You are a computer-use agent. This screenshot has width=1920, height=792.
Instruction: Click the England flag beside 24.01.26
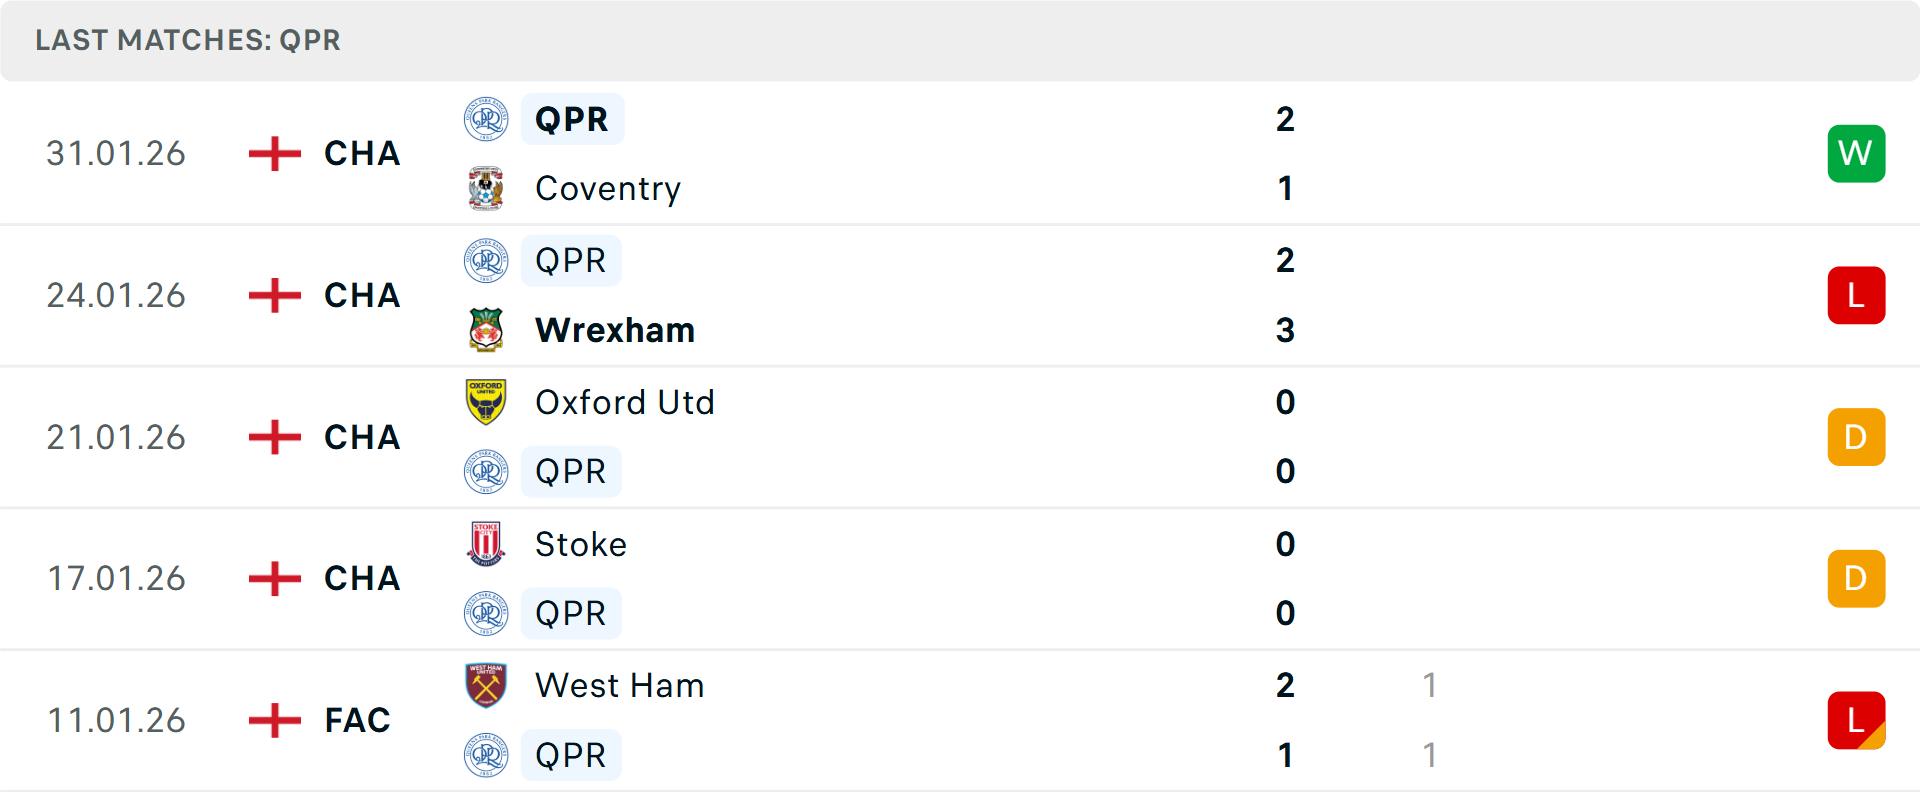coord(275,296)
